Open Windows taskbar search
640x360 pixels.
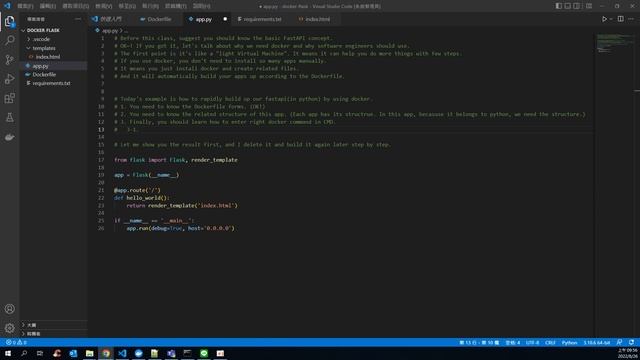click(x=24, y=353)
